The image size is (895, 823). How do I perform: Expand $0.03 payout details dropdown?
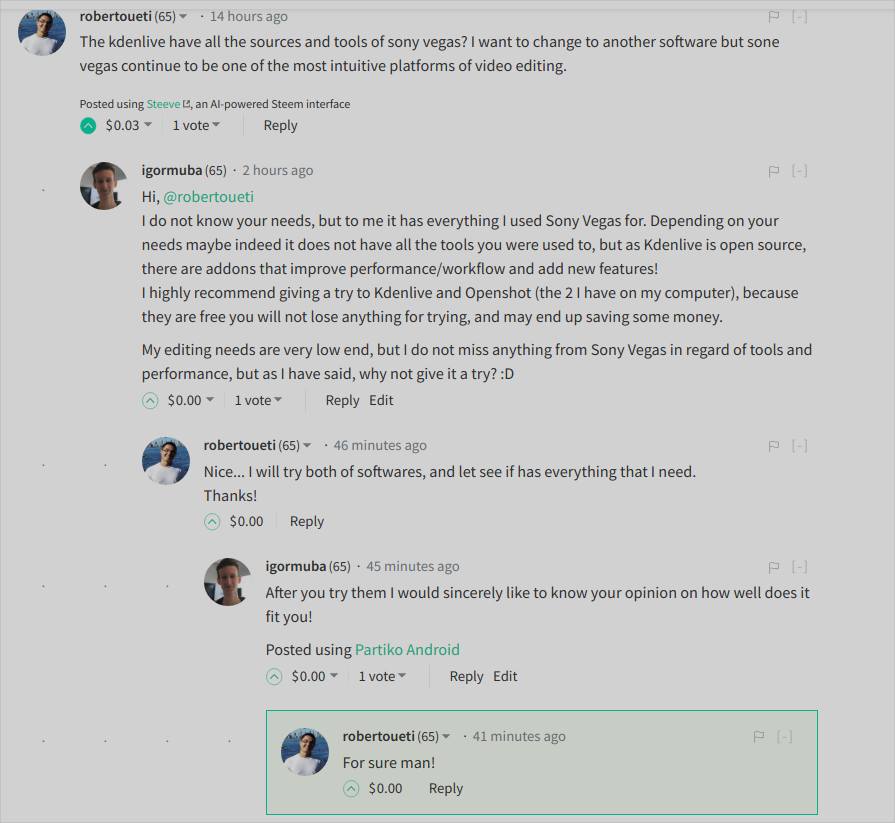pos(148,126)
